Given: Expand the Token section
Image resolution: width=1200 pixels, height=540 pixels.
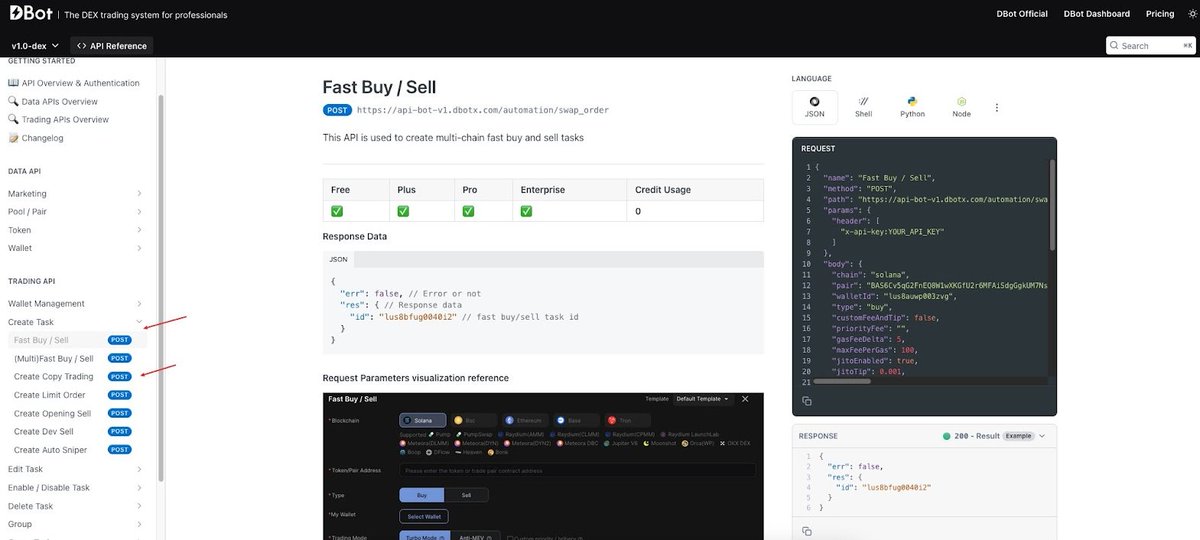Looking at the screenshot, I should (x=75, y=229).
